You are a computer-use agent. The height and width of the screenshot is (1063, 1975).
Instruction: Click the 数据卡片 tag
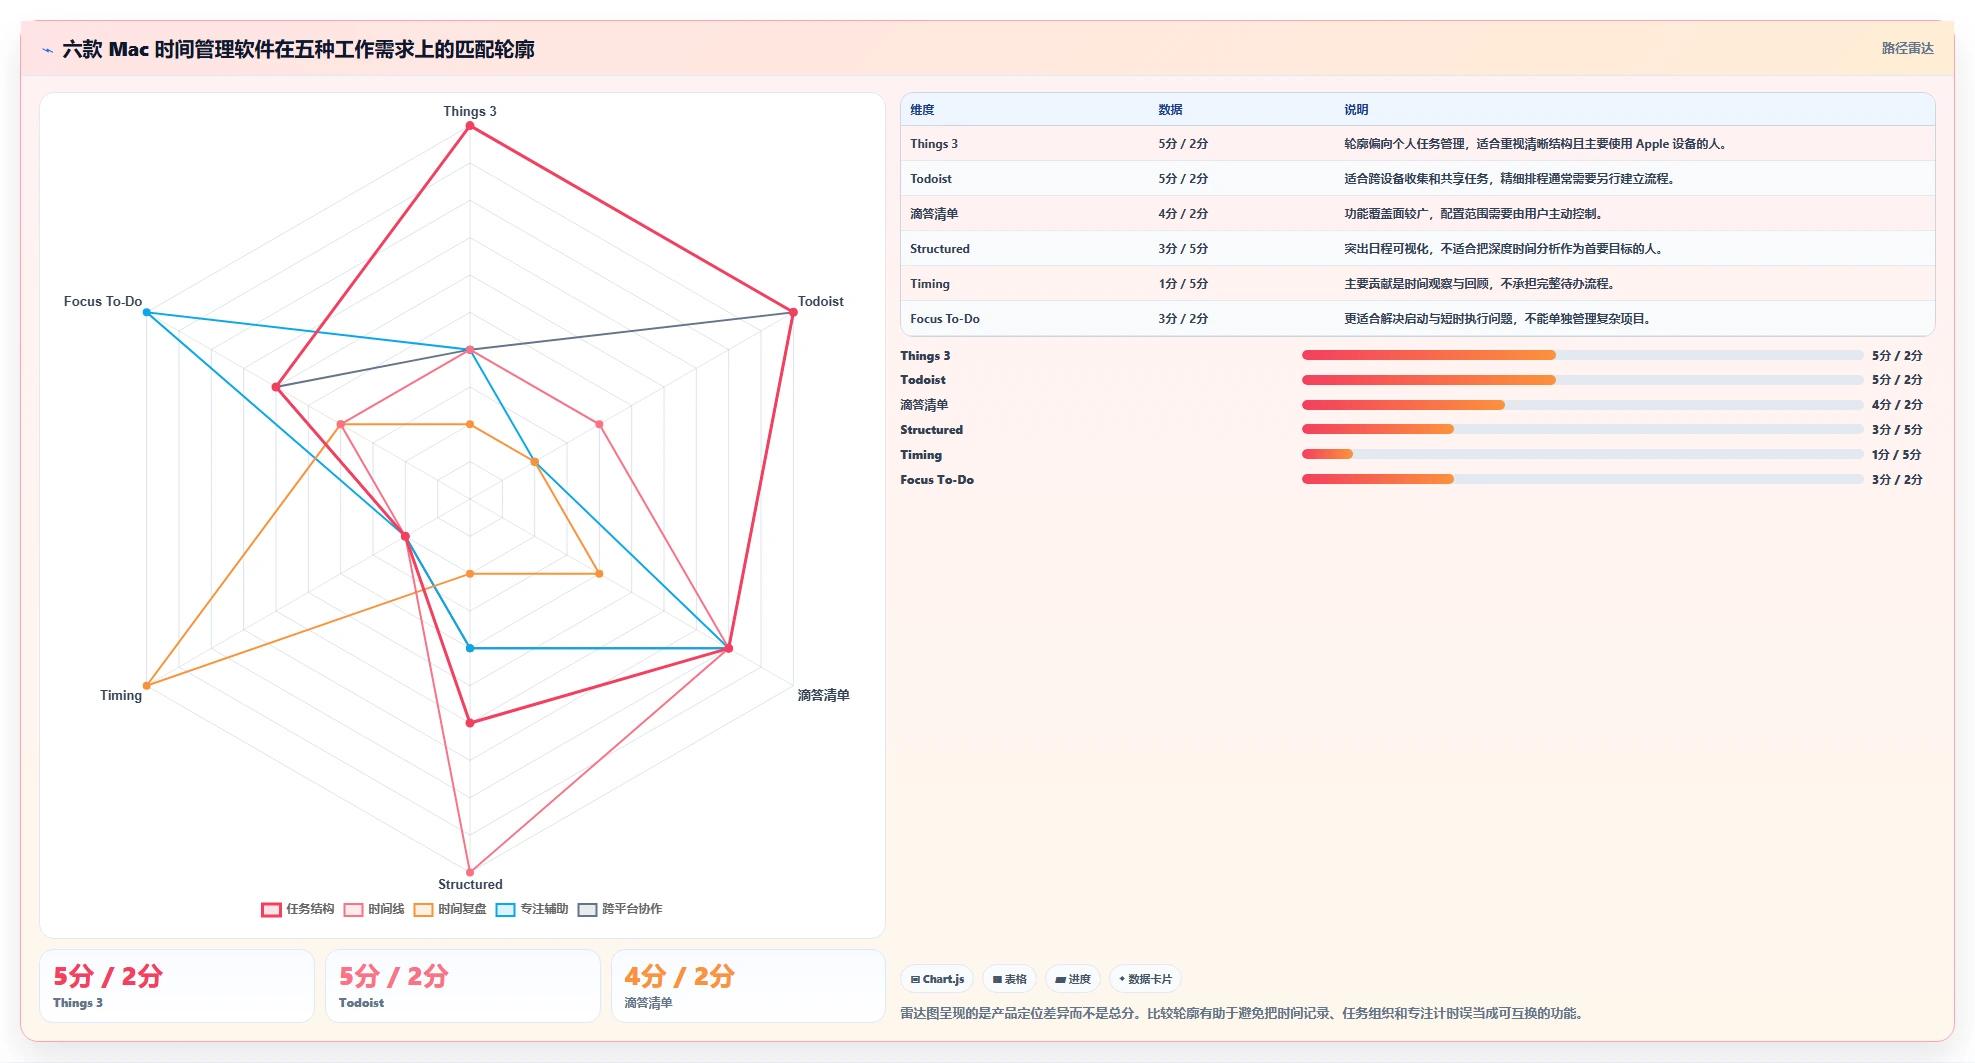click(x=1145, y=979)
